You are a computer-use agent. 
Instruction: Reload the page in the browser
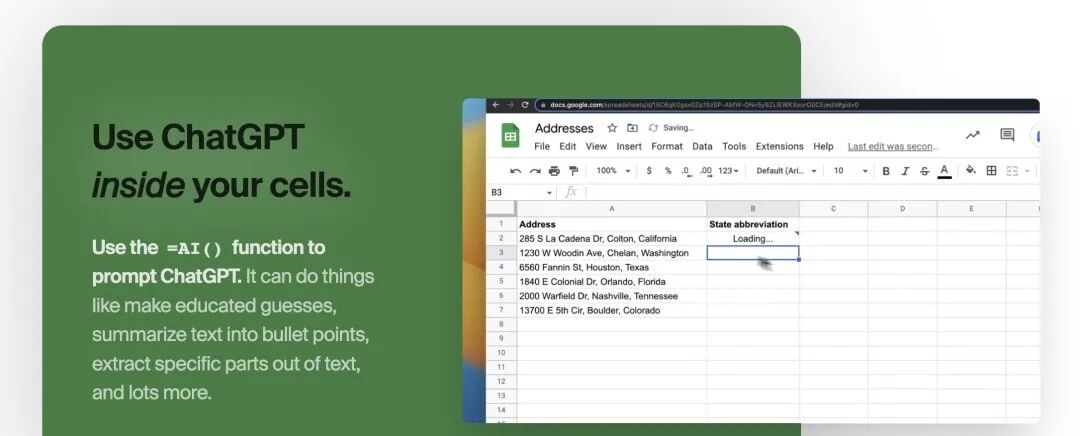(526, 104)
